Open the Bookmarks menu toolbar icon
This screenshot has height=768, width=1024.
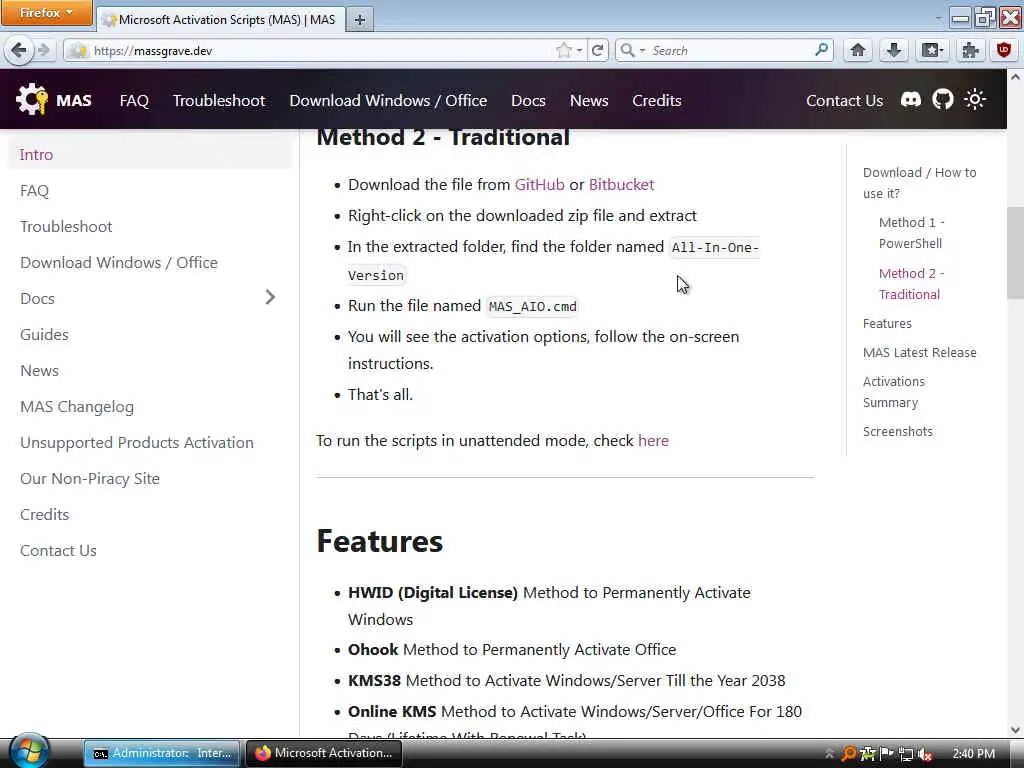click(x=931, y=50)
